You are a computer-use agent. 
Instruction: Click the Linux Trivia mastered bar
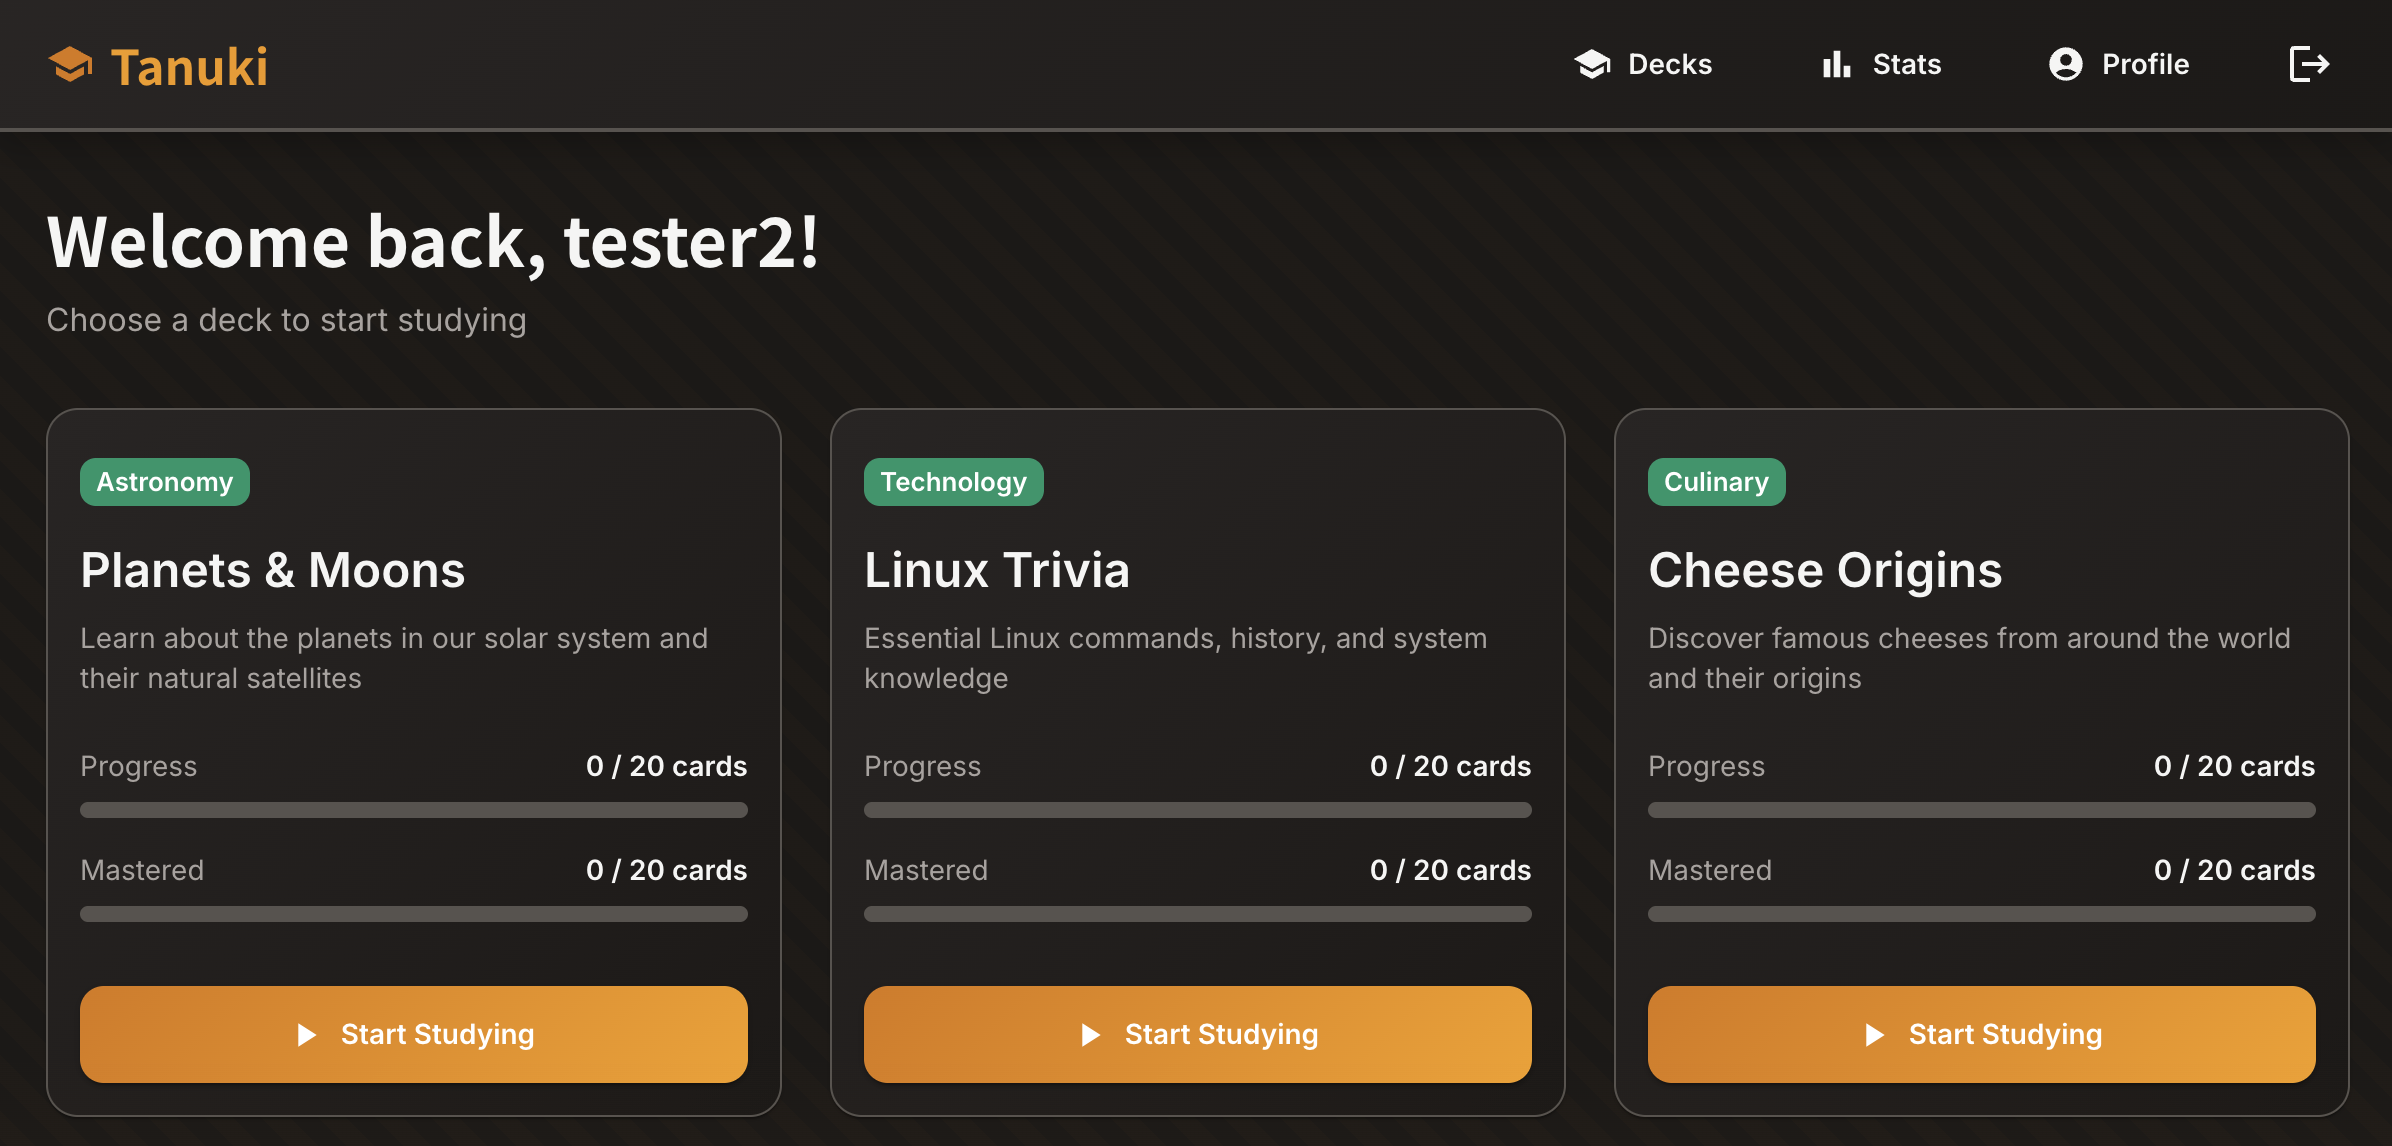(x=1197, y=914)
